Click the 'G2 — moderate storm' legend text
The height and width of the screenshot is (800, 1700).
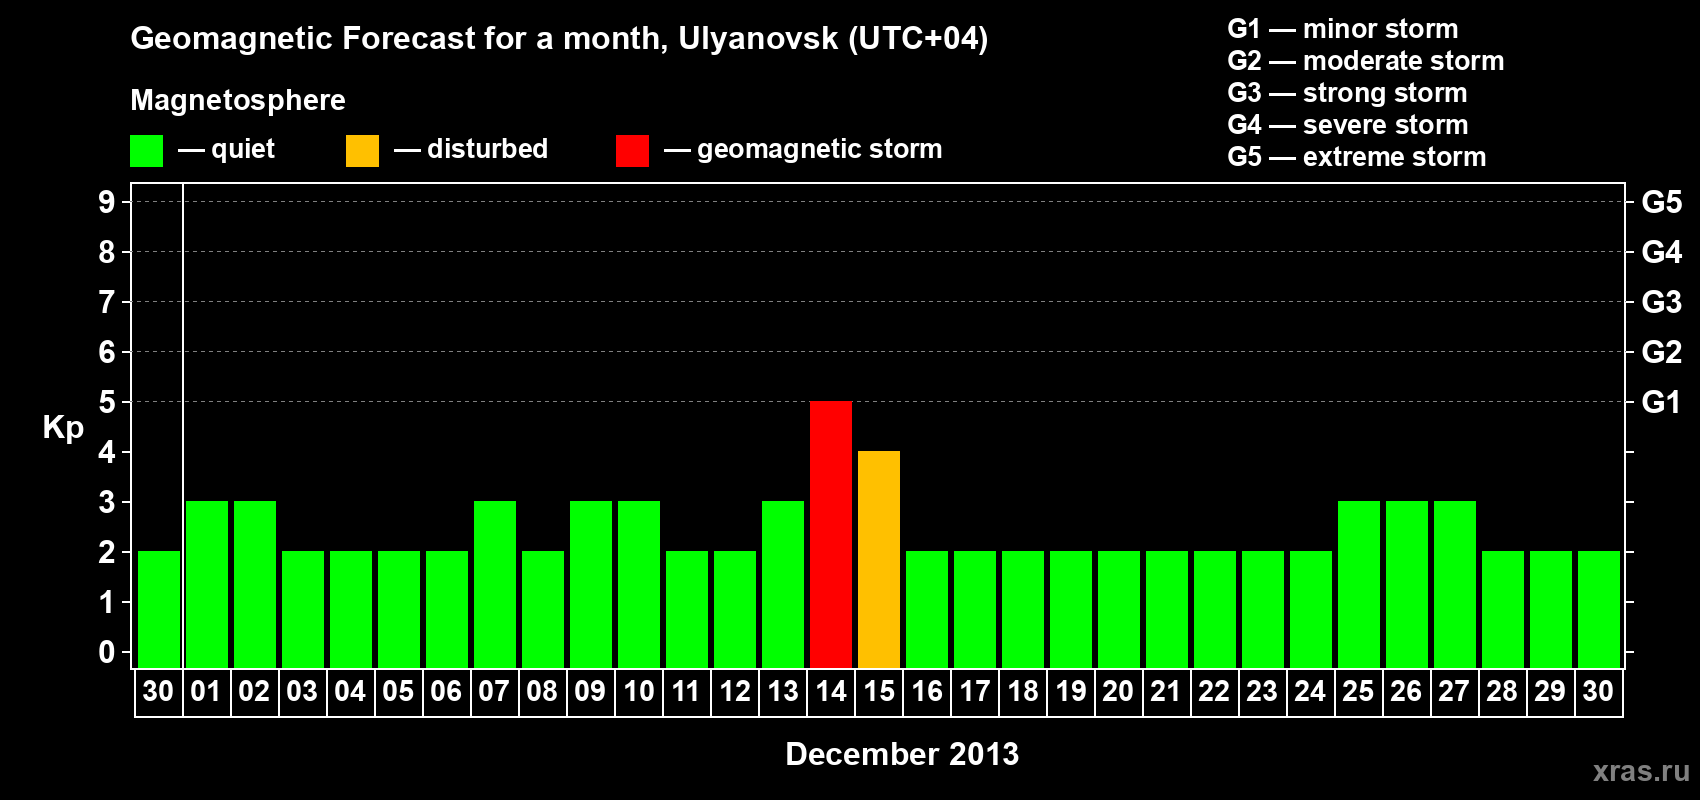point(1366,61)
